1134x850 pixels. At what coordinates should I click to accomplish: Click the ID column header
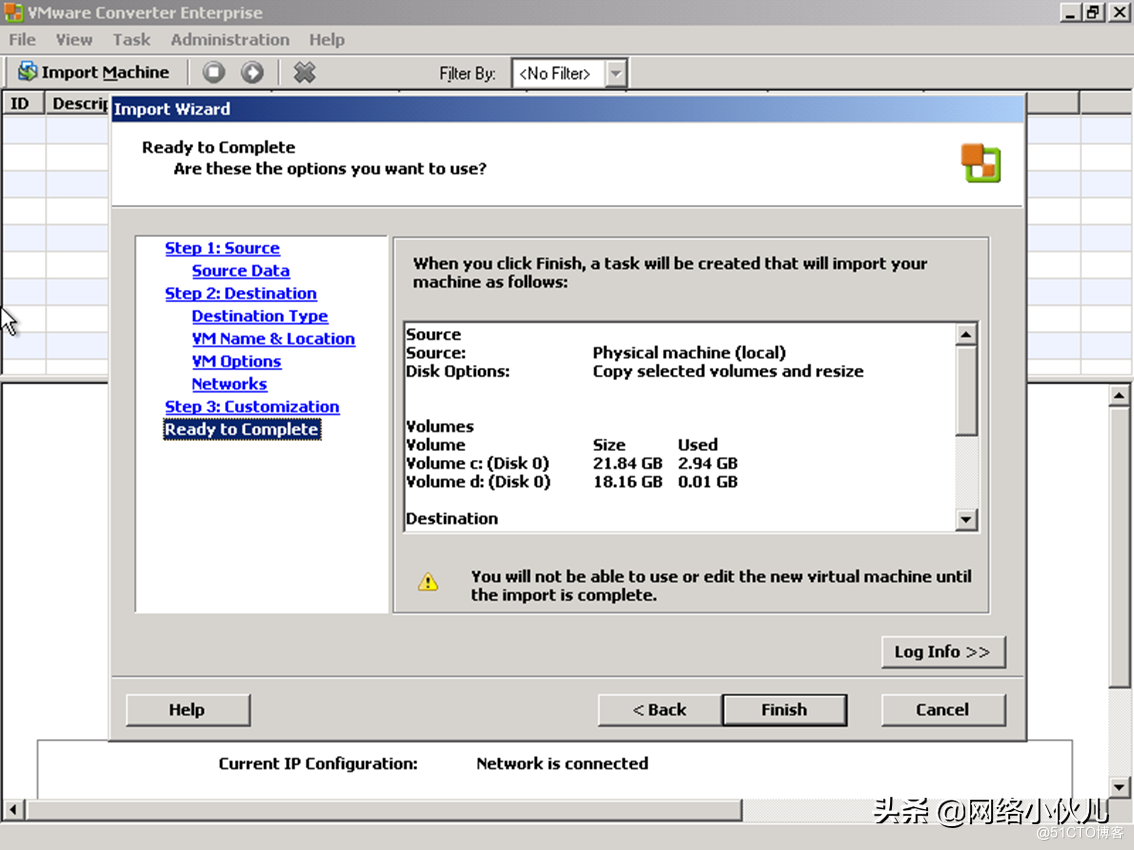20,103
